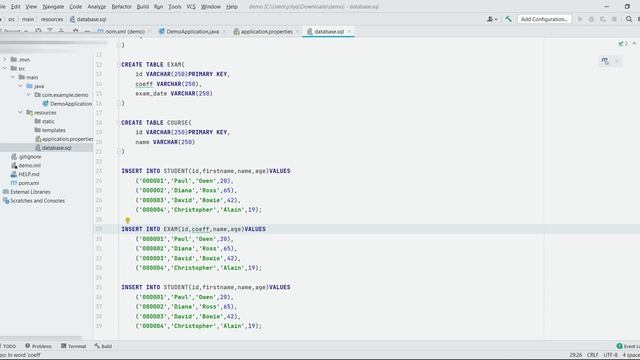Image resolution: width=640 pixels, height=360 pixels.
Task: Click the 29:26 cursor position widget
Action: coord(576,355)
